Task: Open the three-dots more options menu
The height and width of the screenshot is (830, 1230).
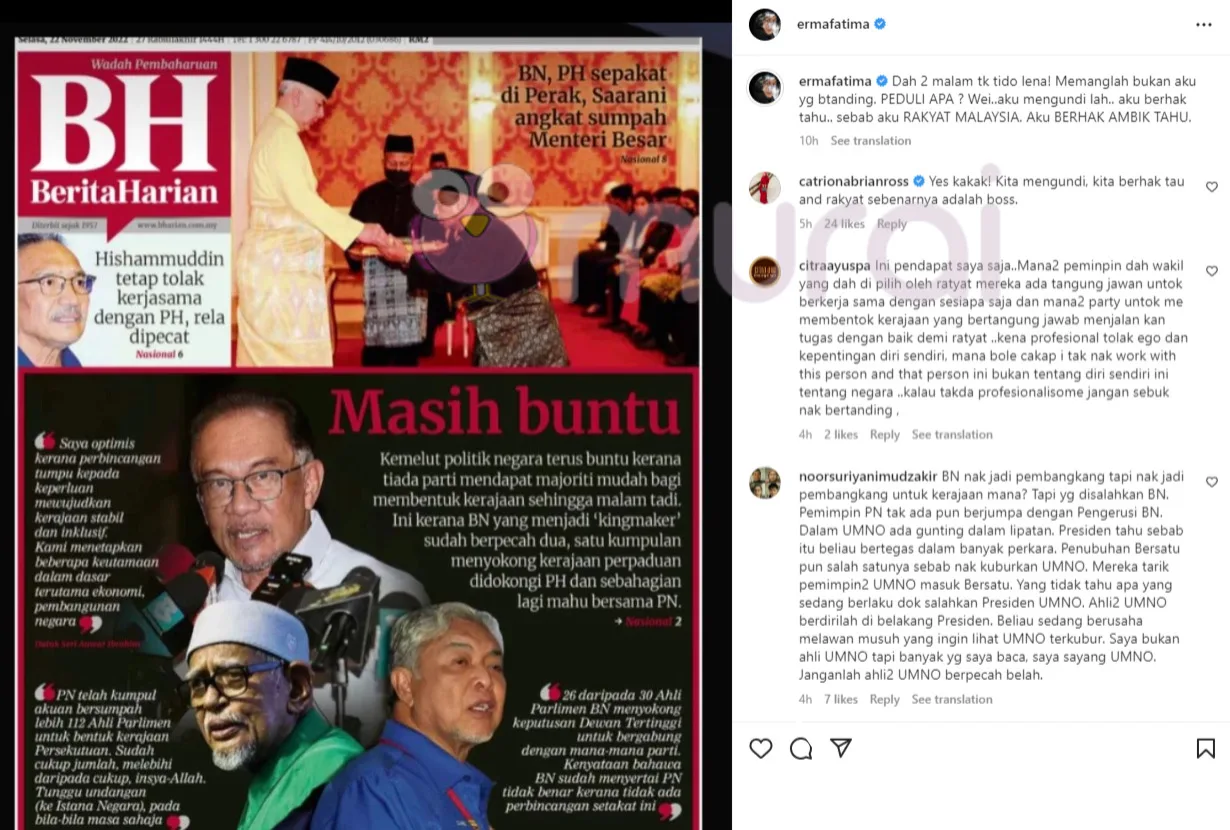Action: pyautogui.click(x=1203, y=24)
